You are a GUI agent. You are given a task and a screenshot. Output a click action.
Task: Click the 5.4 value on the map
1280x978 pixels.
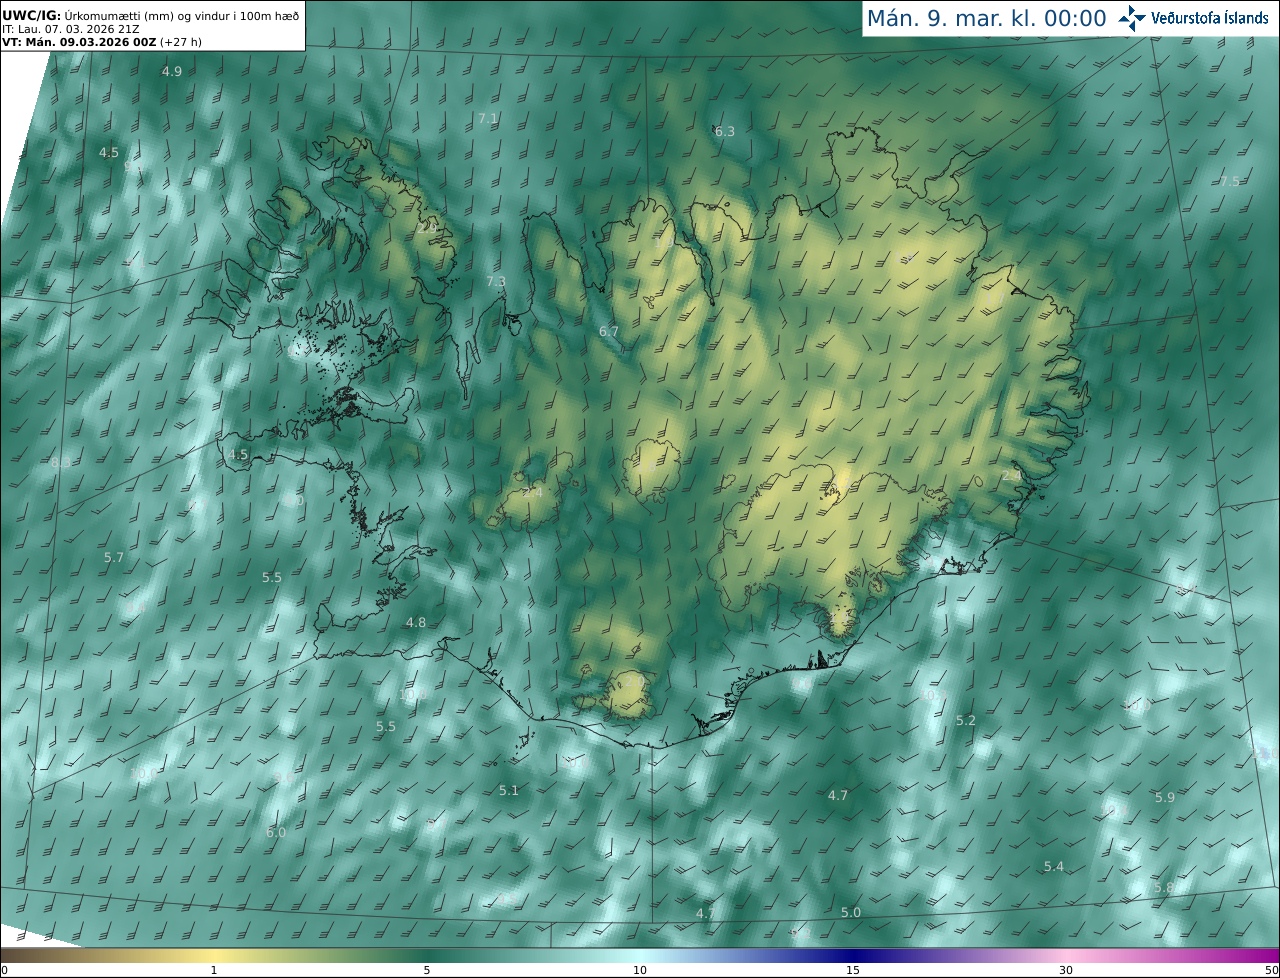[x=1054, y=866]
